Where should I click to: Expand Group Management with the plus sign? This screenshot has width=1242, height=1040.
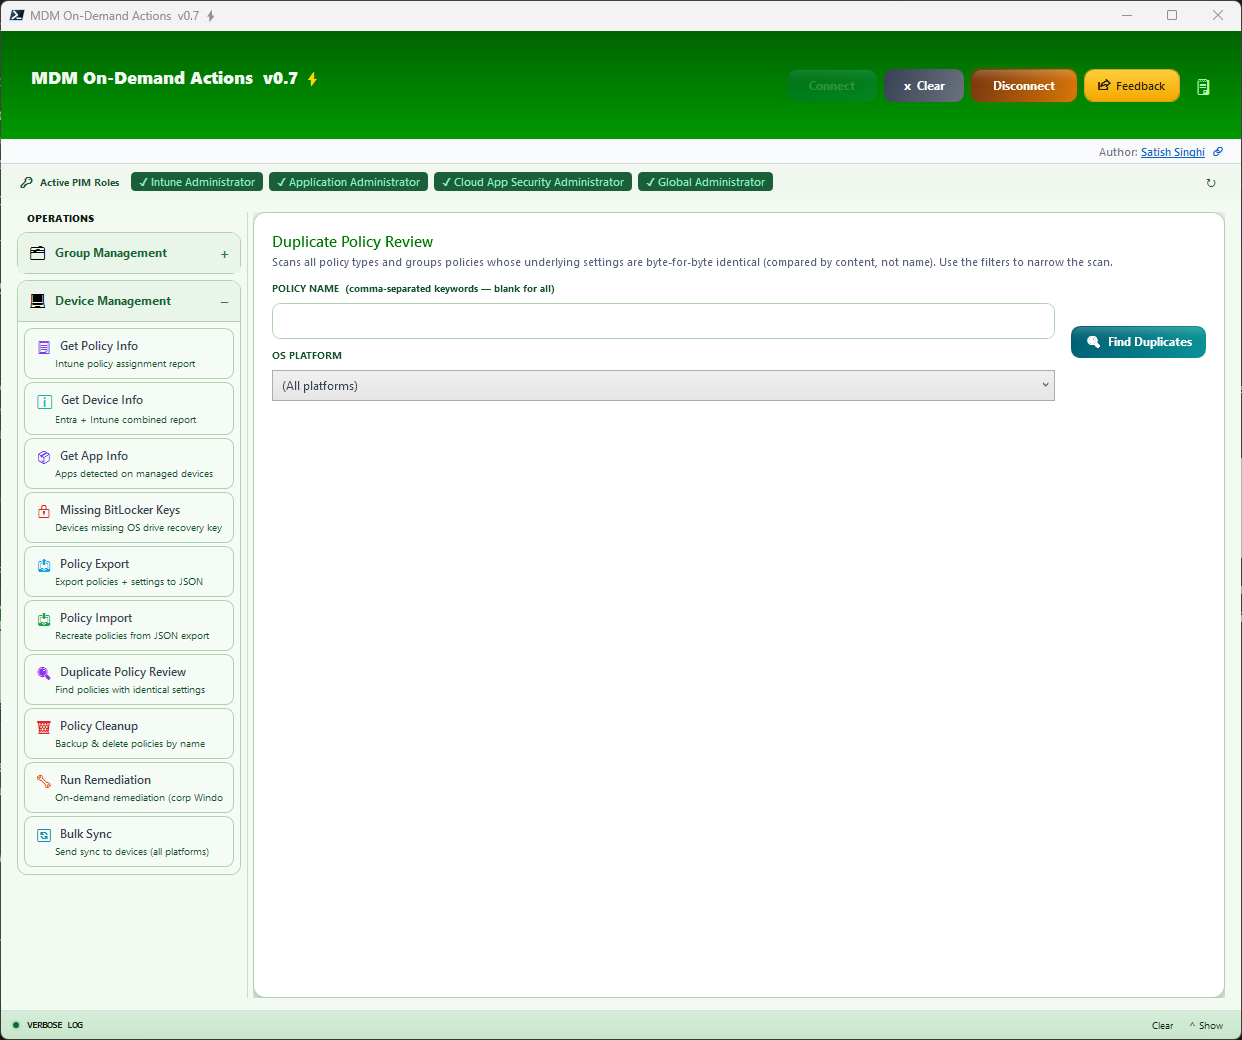pos(225,254)
